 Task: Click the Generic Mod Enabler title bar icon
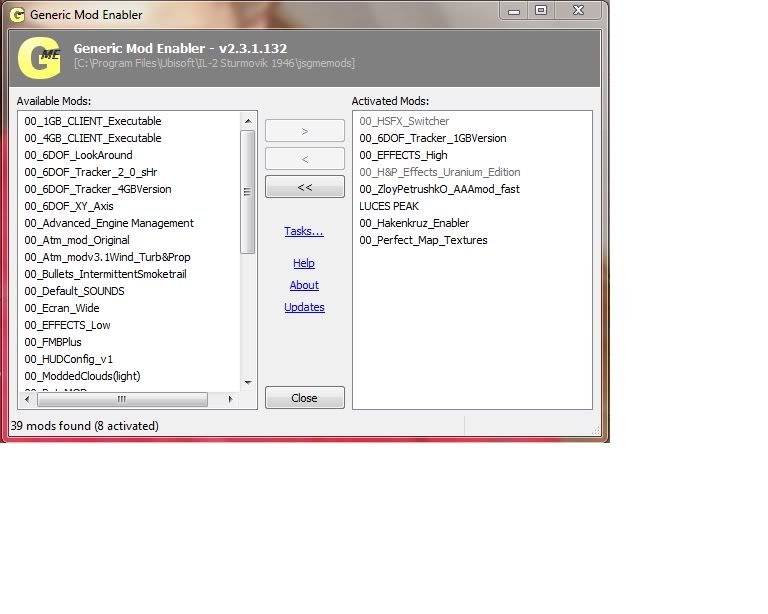coord(17,15)
